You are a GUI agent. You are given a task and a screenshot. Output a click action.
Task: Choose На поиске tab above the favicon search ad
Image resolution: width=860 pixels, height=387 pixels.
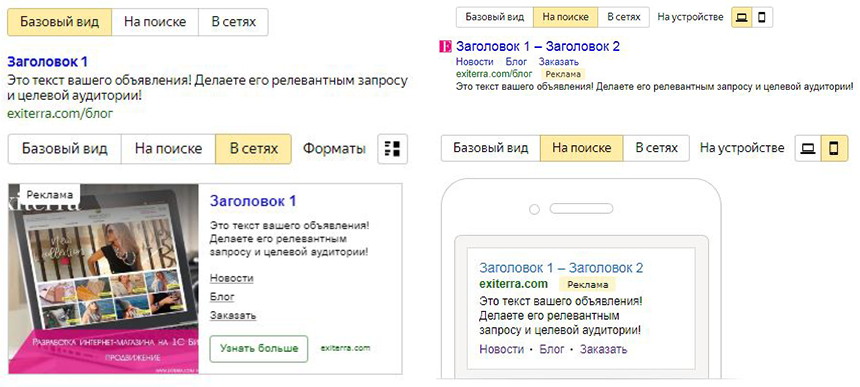(x=565, y=17)
